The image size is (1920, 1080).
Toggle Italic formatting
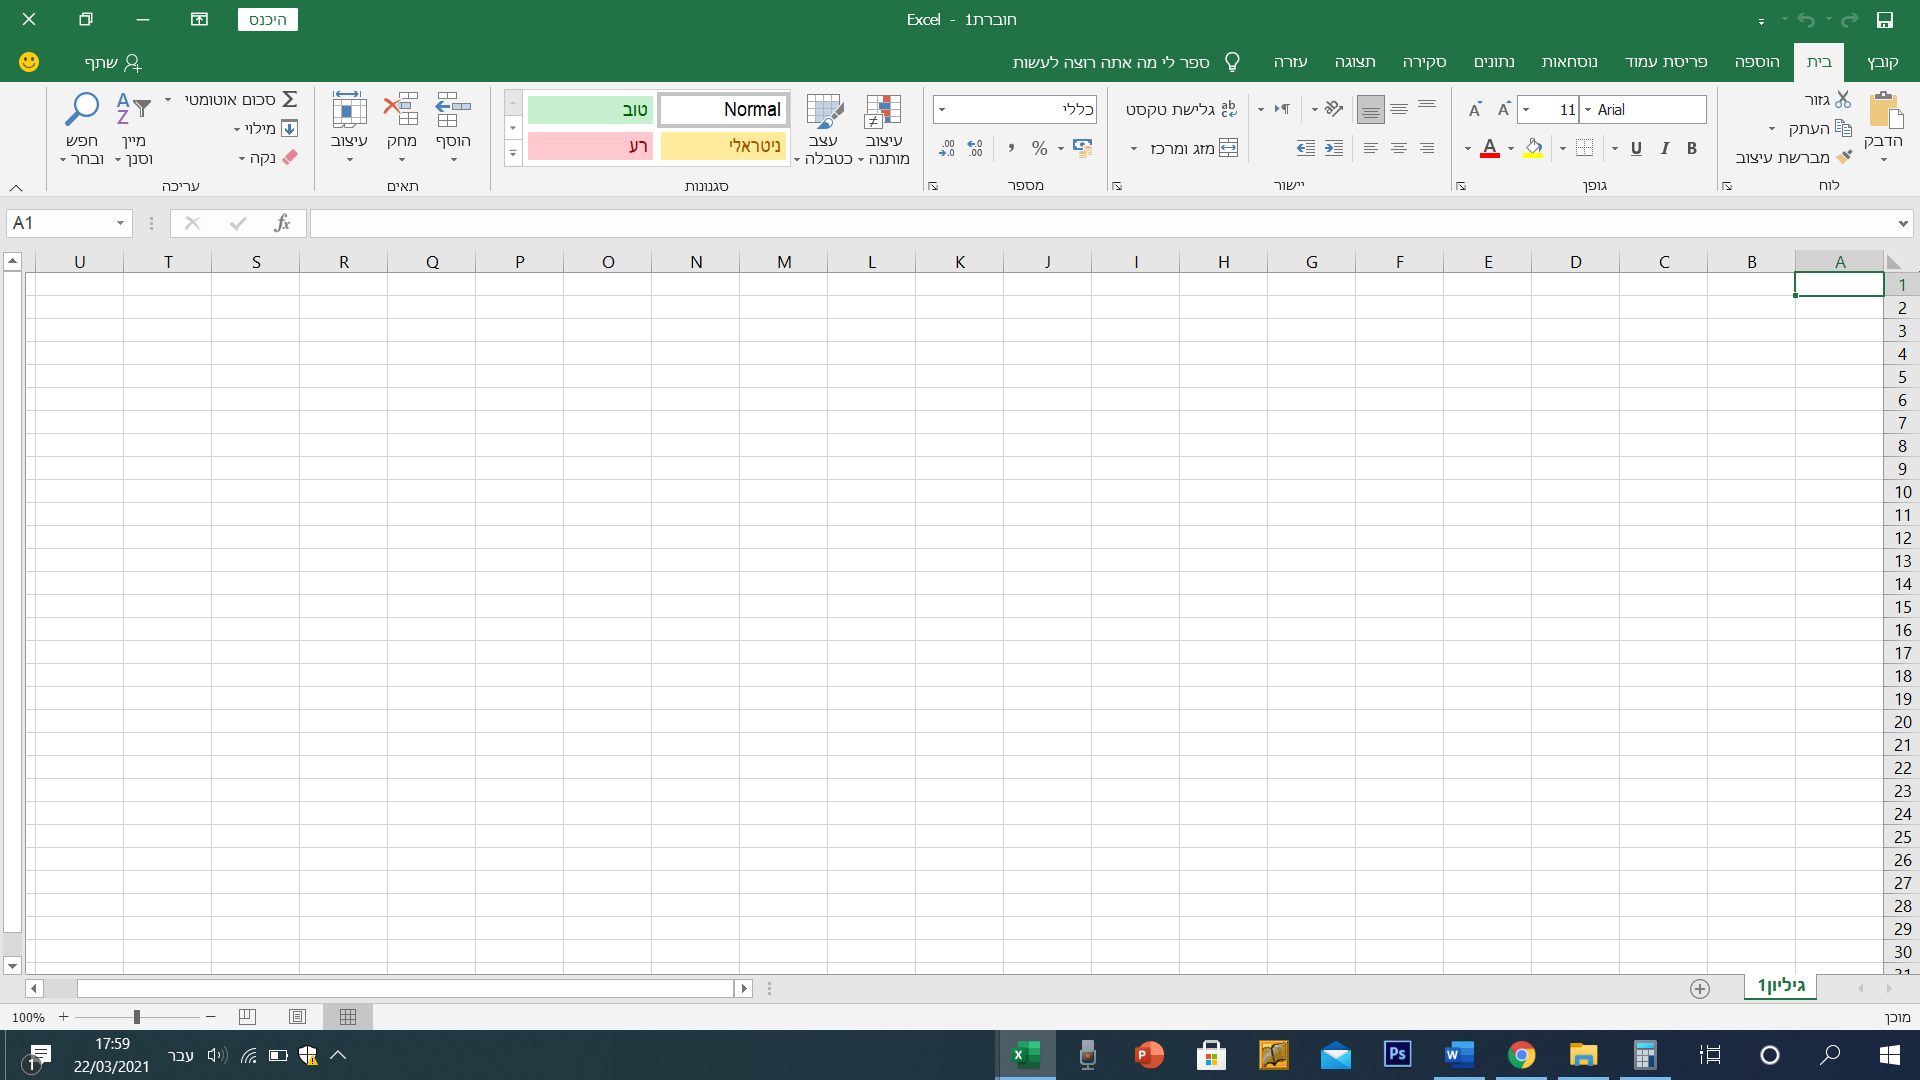click(x=1664, y=148)
